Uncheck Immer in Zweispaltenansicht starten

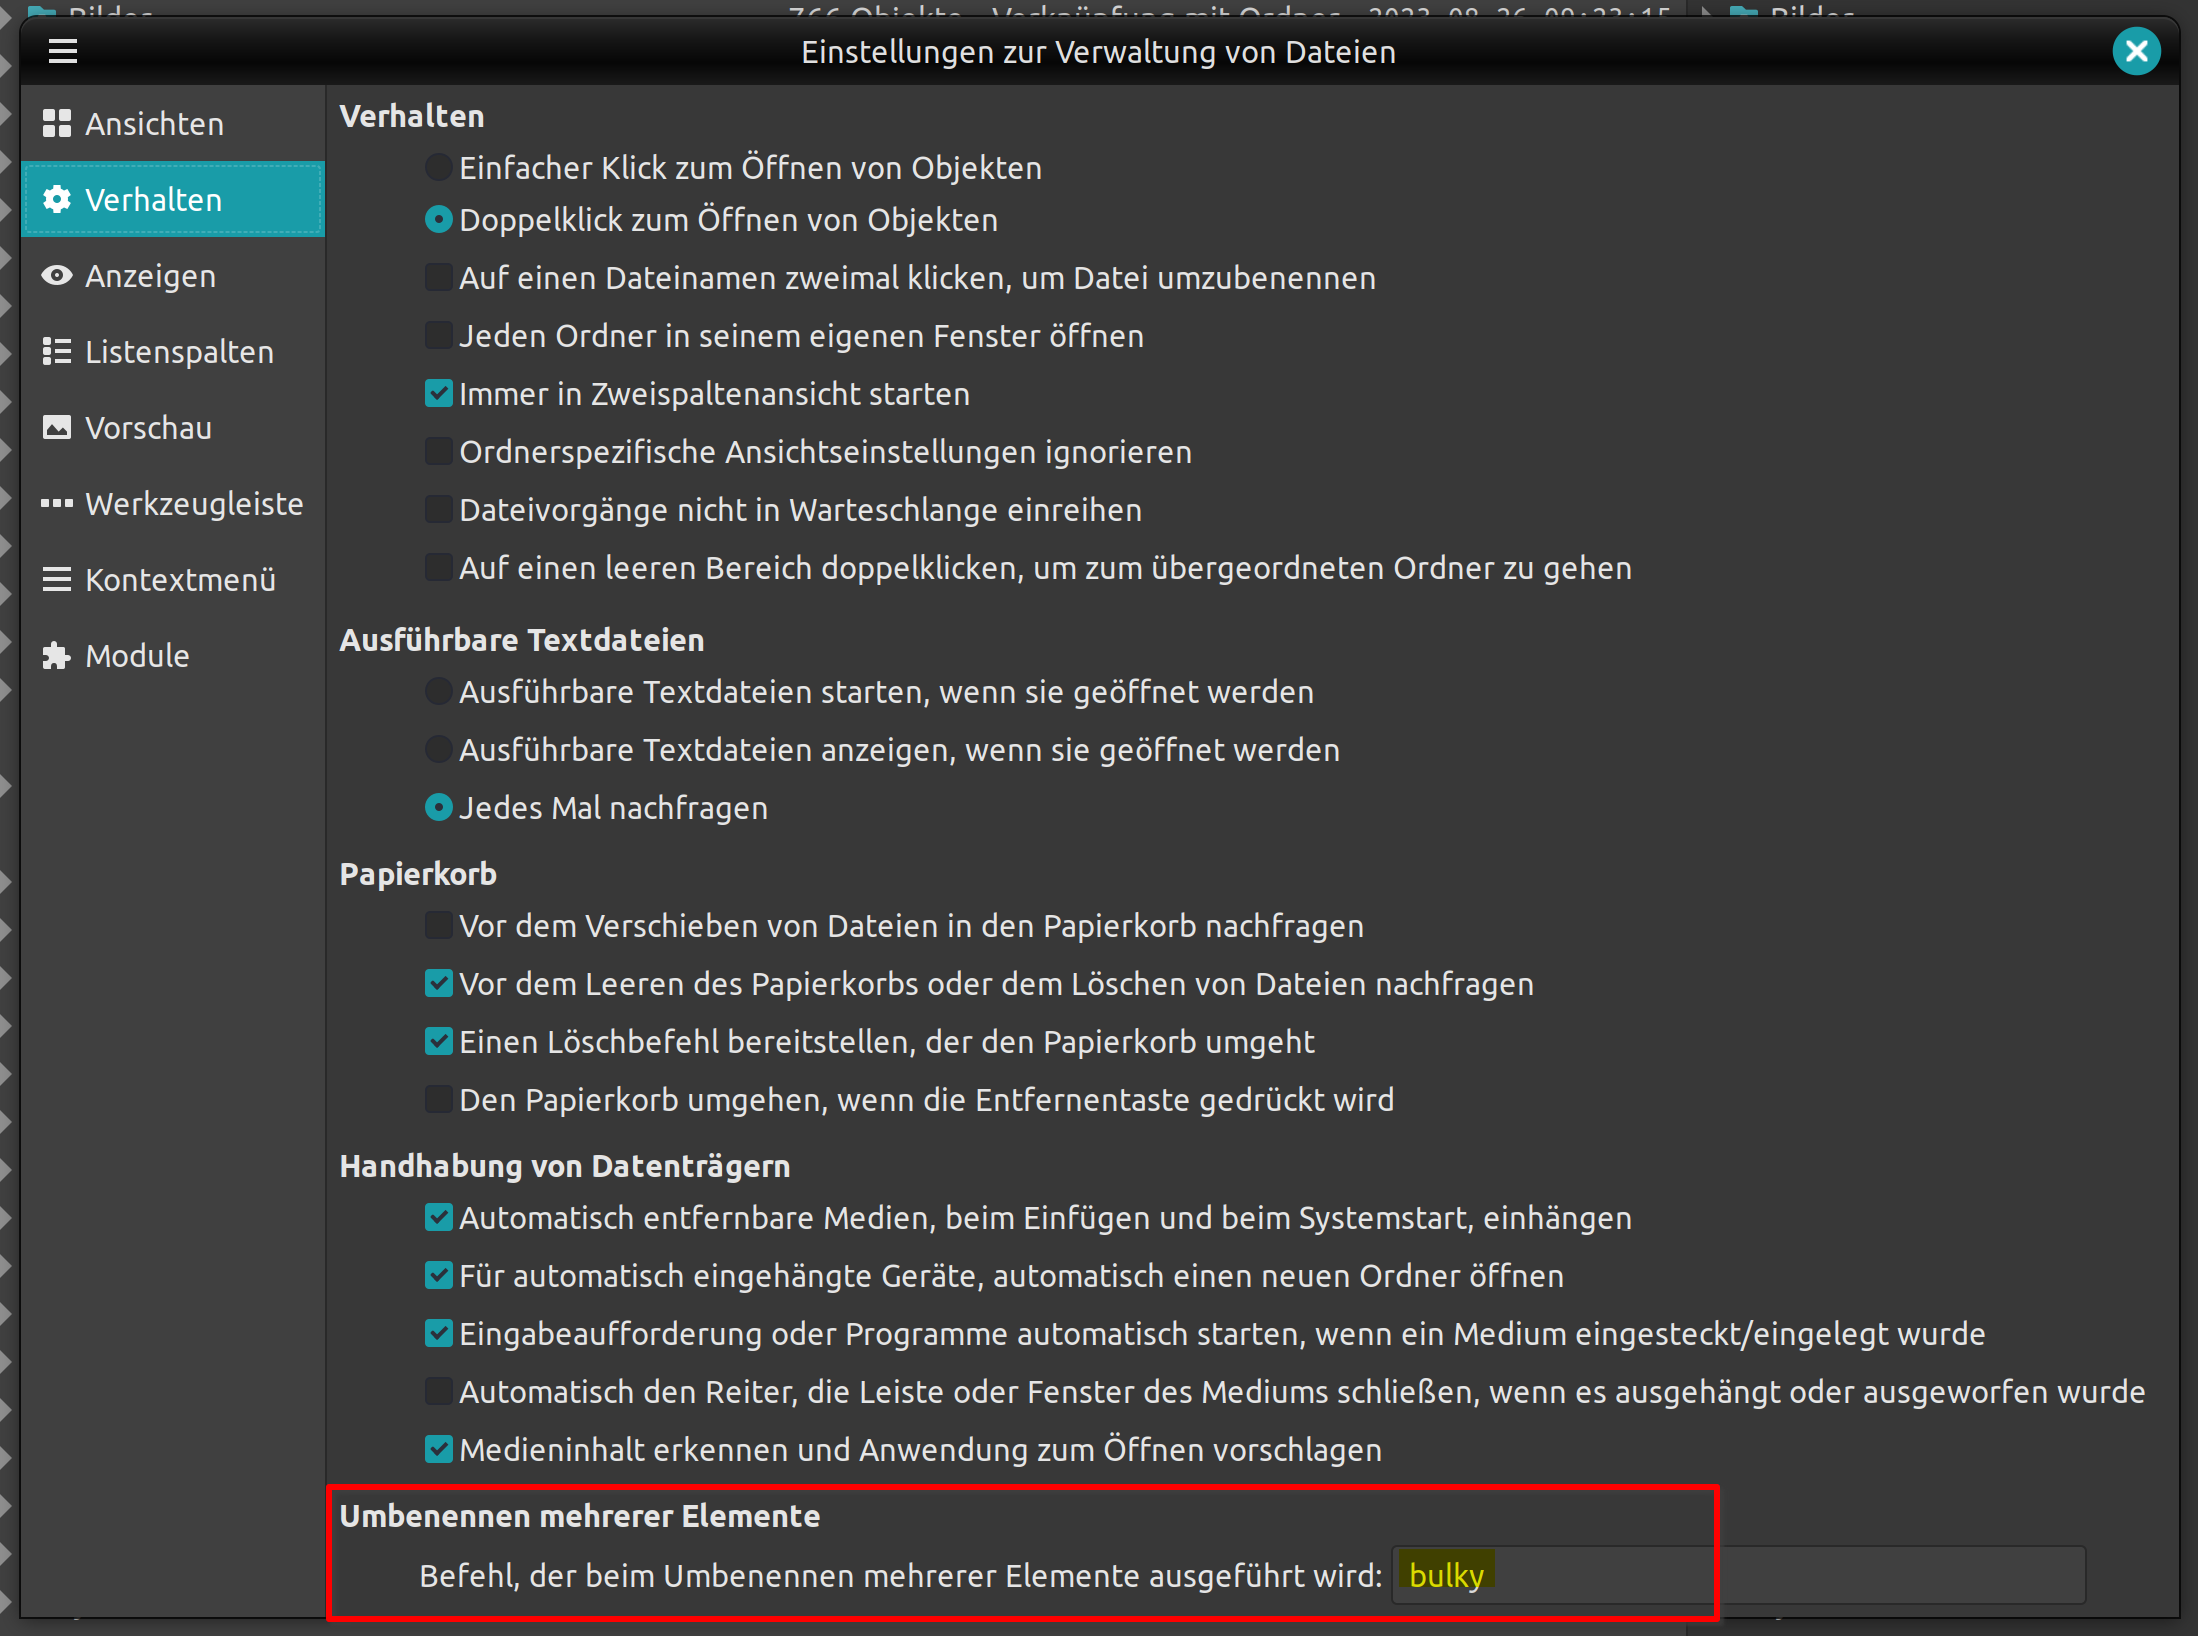point(438,393)
